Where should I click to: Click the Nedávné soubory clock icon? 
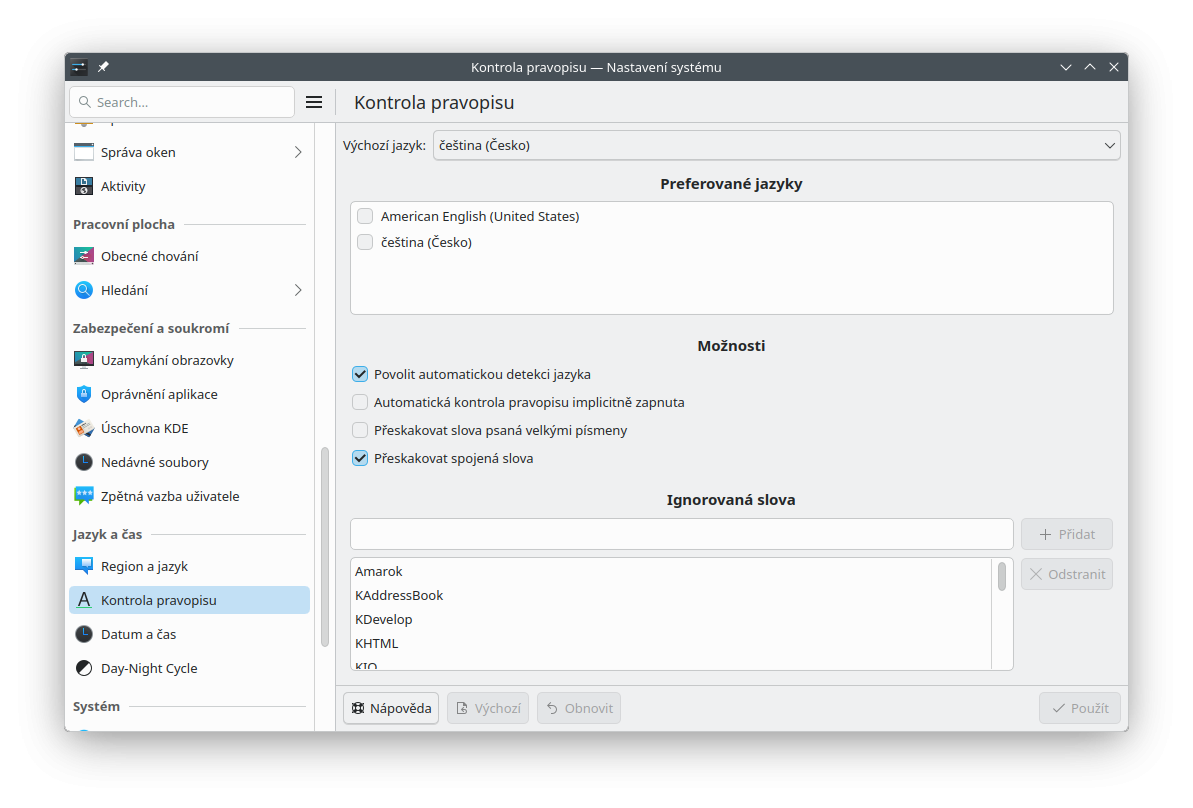[84, 462]
